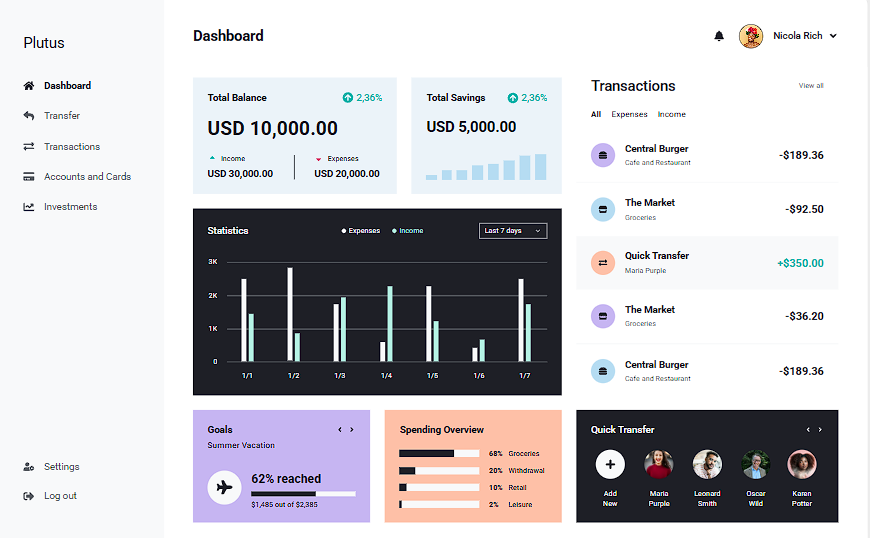This screenshot has height=538, width=870.
Task: Click the Settings user-gear icon
Action: [29, 467]
